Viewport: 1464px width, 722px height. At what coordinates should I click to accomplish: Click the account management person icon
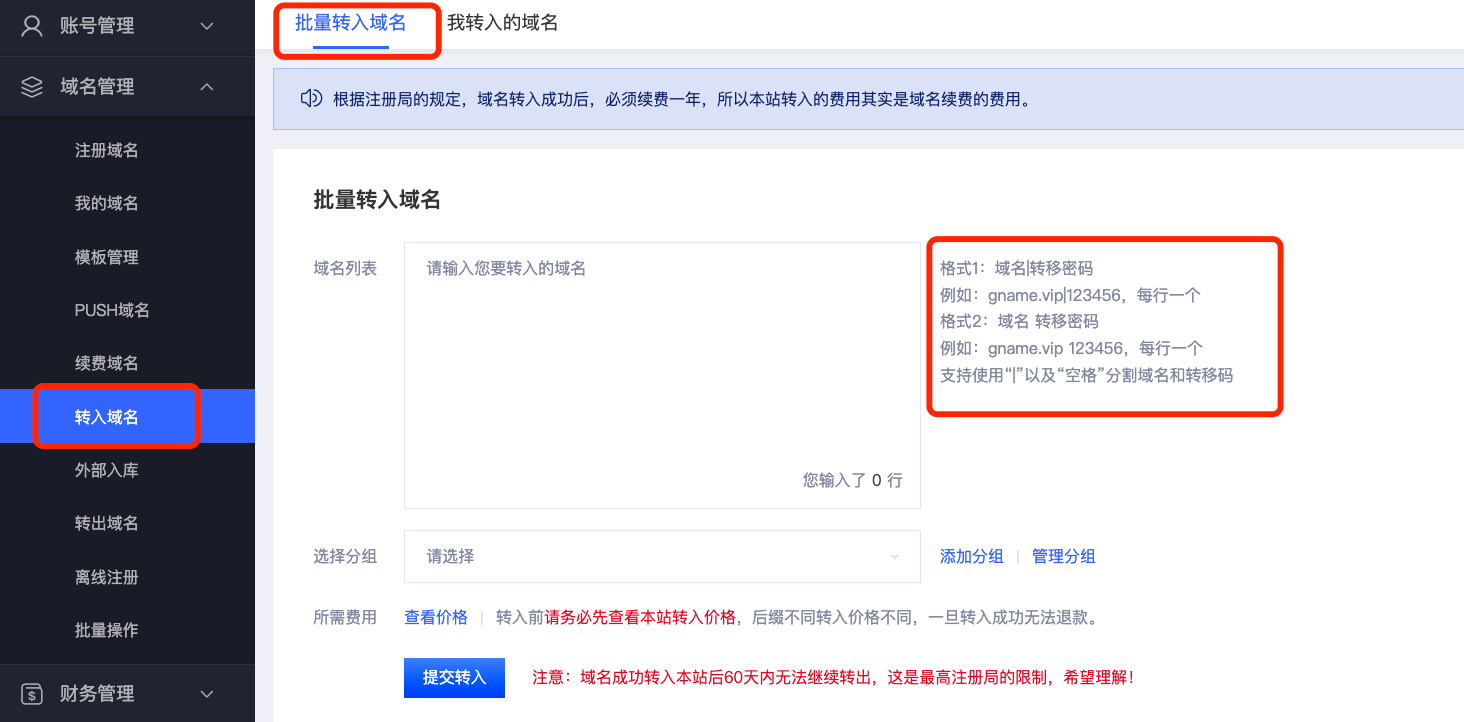32,26
